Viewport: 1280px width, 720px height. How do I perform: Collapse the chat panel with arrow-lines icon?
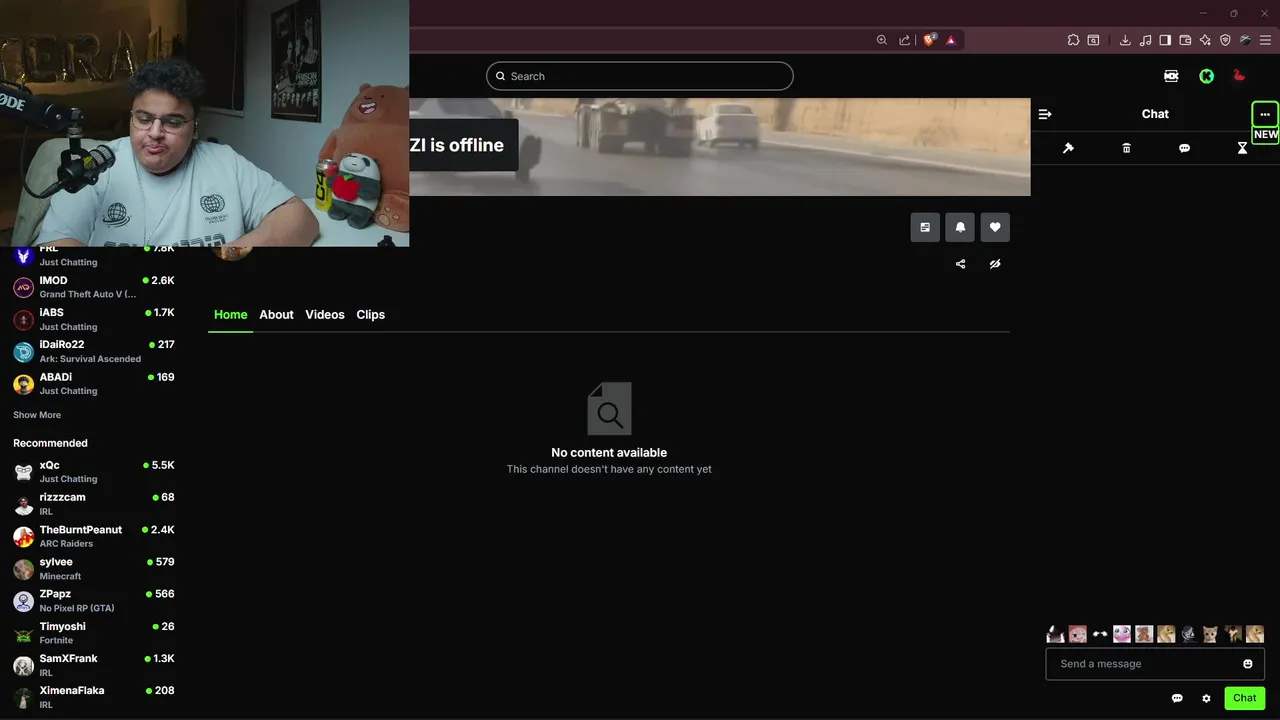point(1045,114)
